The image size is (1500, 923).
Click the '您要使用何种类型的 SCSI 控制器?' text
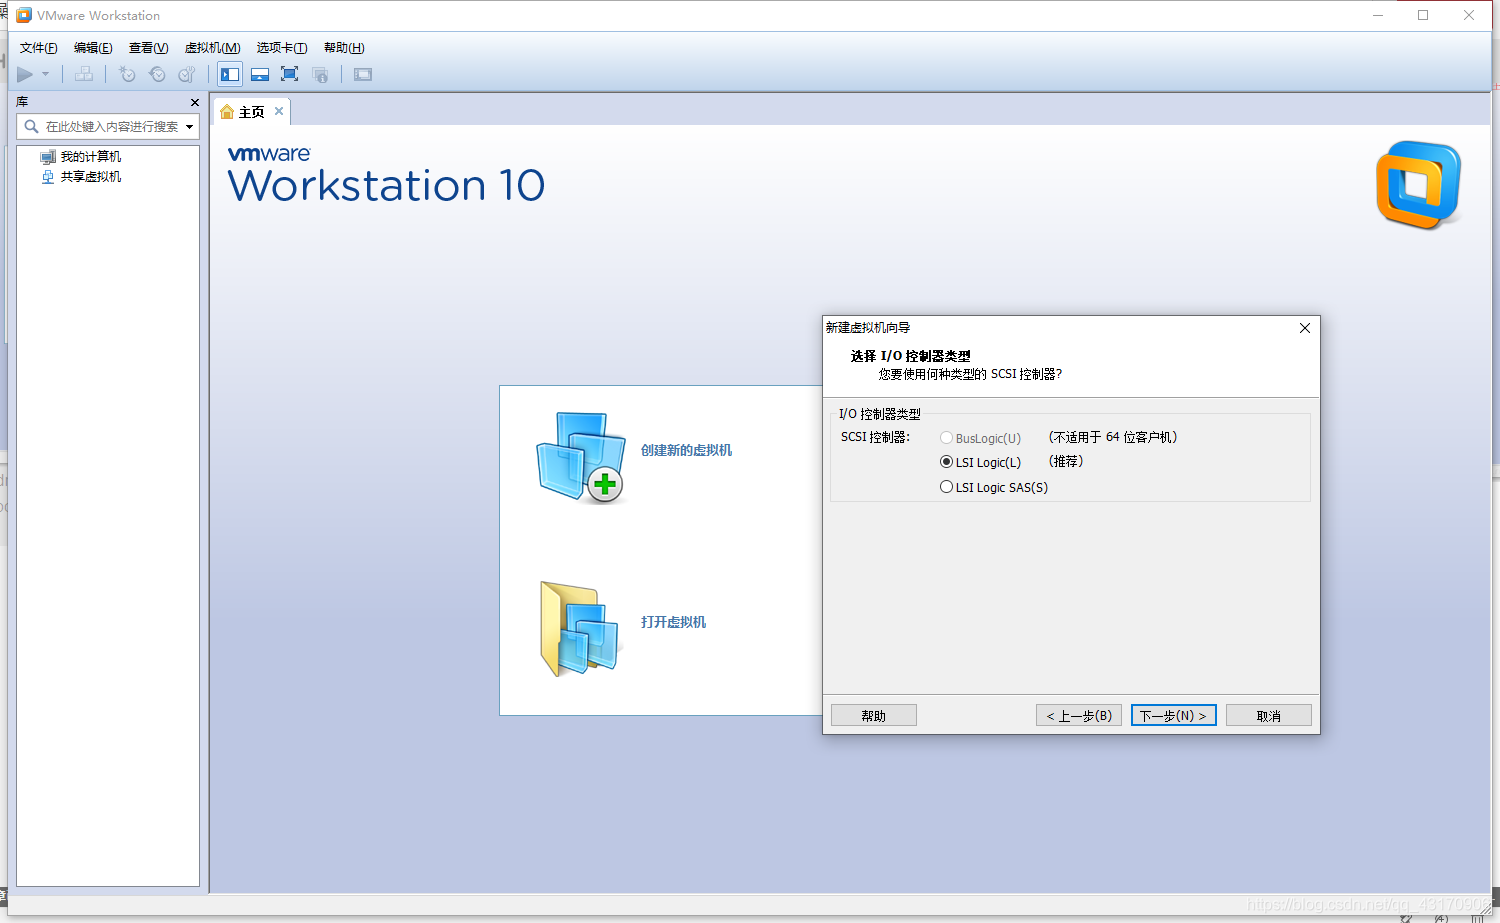click(x=970, y=374)
